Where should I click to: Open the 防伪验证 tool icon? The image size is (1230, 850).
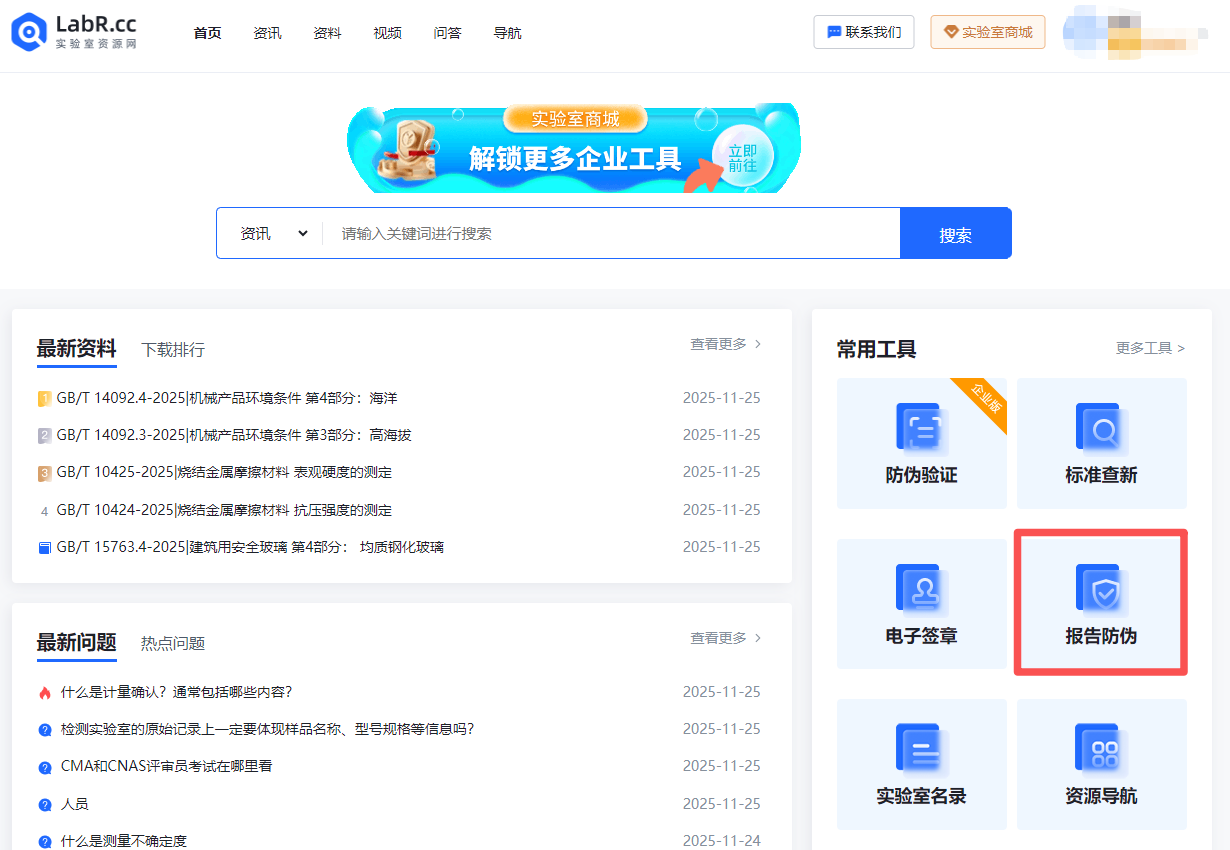pyautogui.click(x=921, y=429)
